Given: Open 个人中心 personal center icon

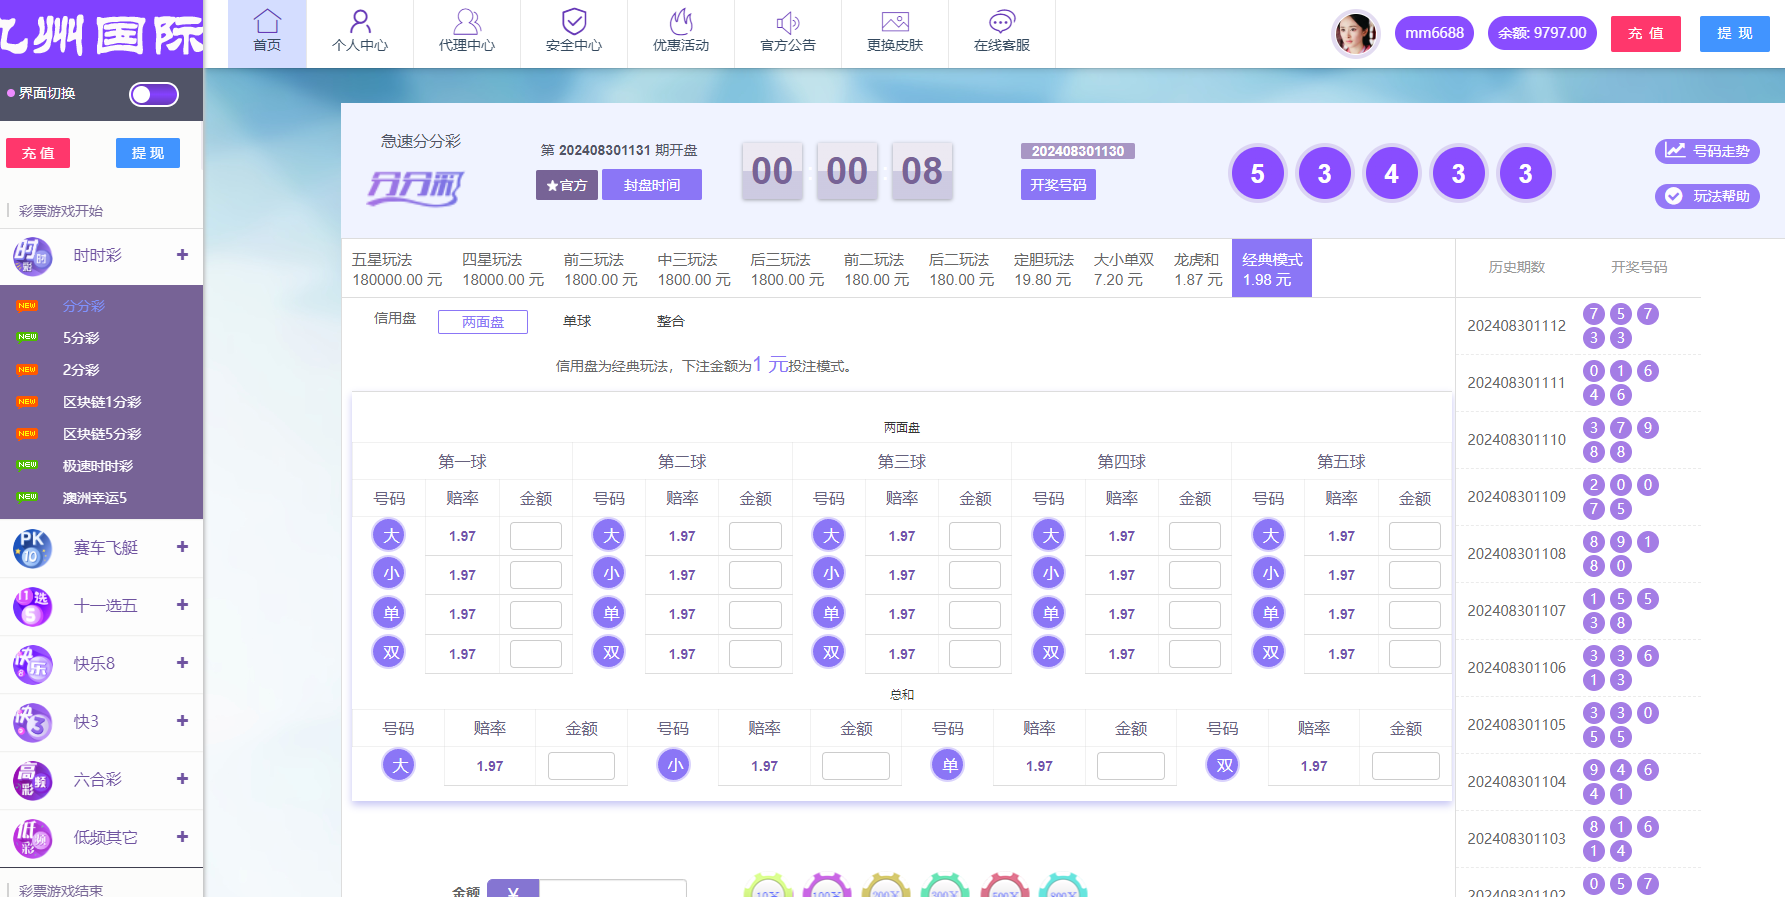Looking at the screenshot, I should point(360,22).
